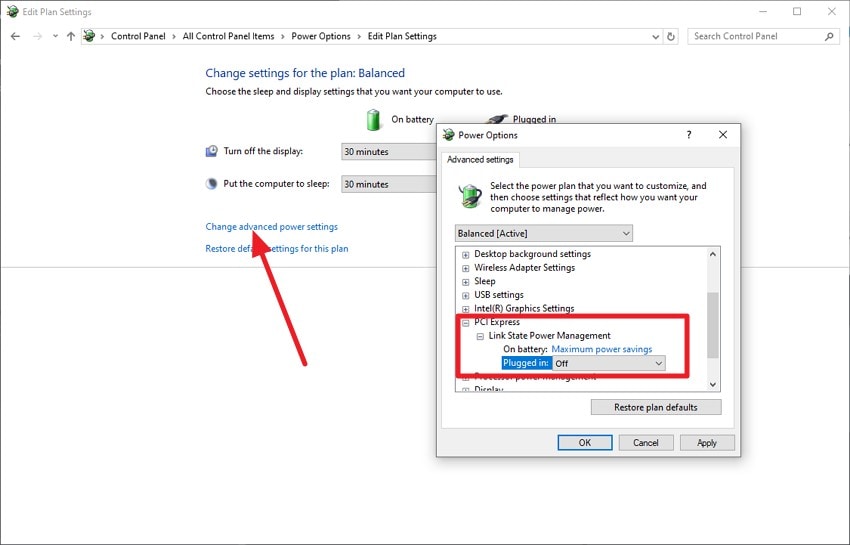Image resolution: width=850 pixels, height=545 pixels.
Task: Select Wireless Adapter Settings row
Action: click(524, 267)
